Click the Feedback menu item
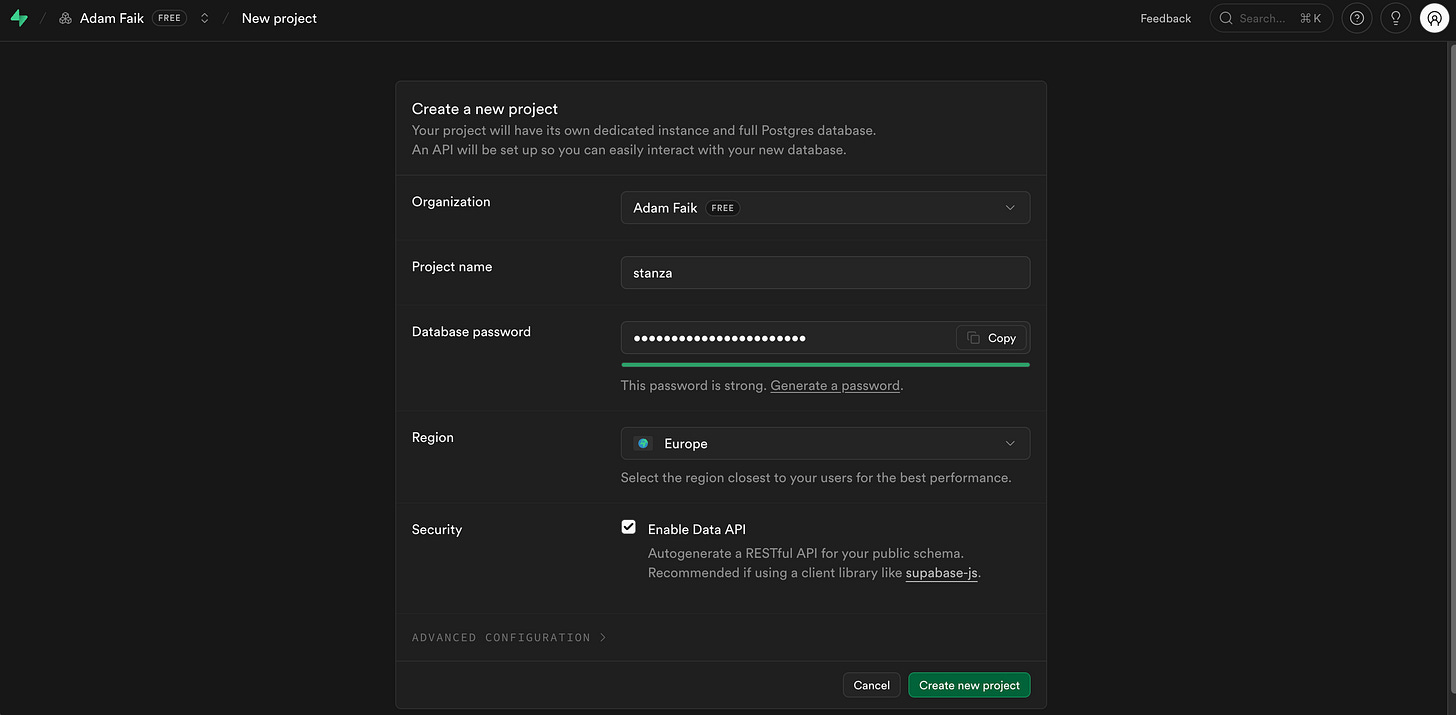Viewport: 1456px width, 715px height. pos(1164,17)
